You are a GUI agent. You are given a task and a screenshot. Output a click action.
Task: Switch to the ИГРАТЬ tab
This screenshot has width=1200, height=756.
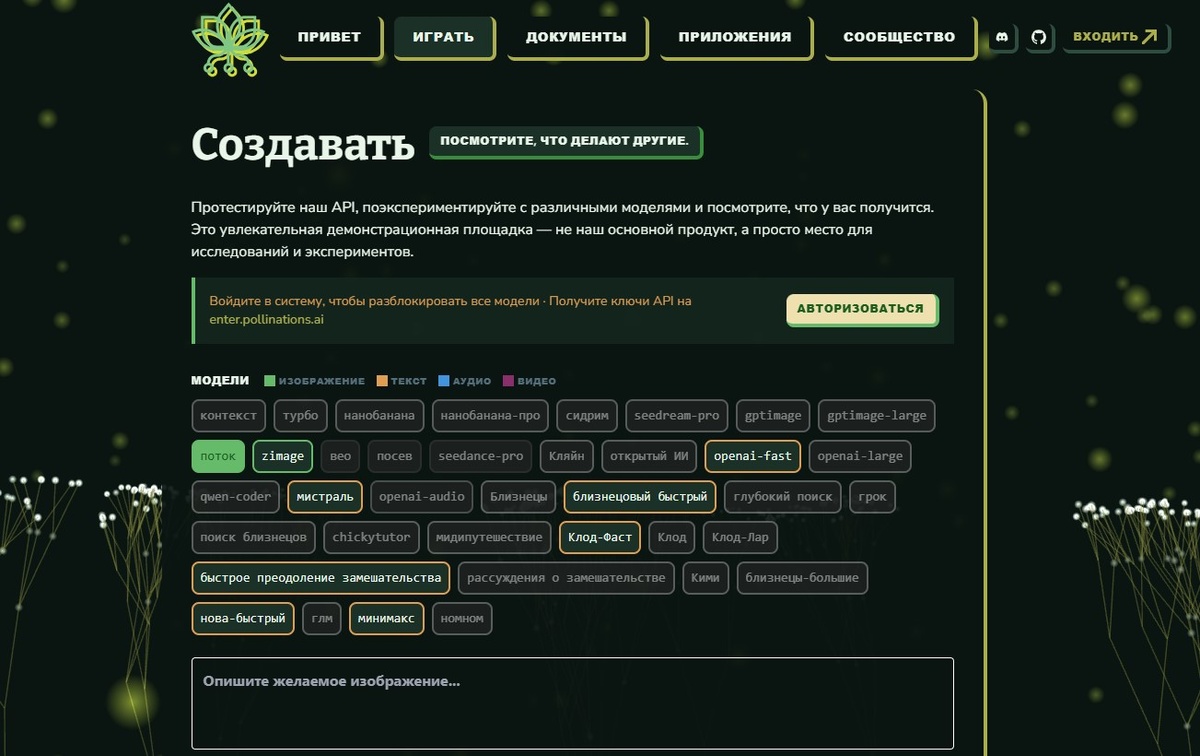tap(443, 37)
